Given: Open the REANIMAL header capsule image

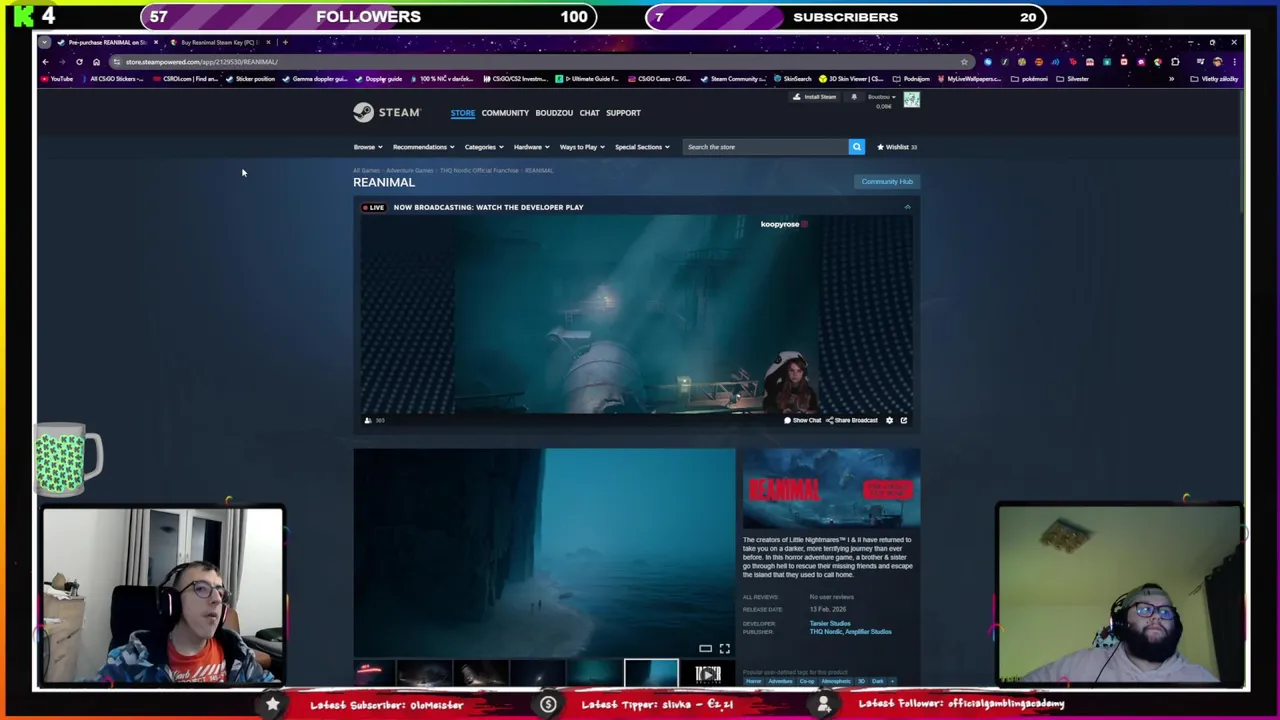Looking at the screenshot, I should (x=831, y=488).
